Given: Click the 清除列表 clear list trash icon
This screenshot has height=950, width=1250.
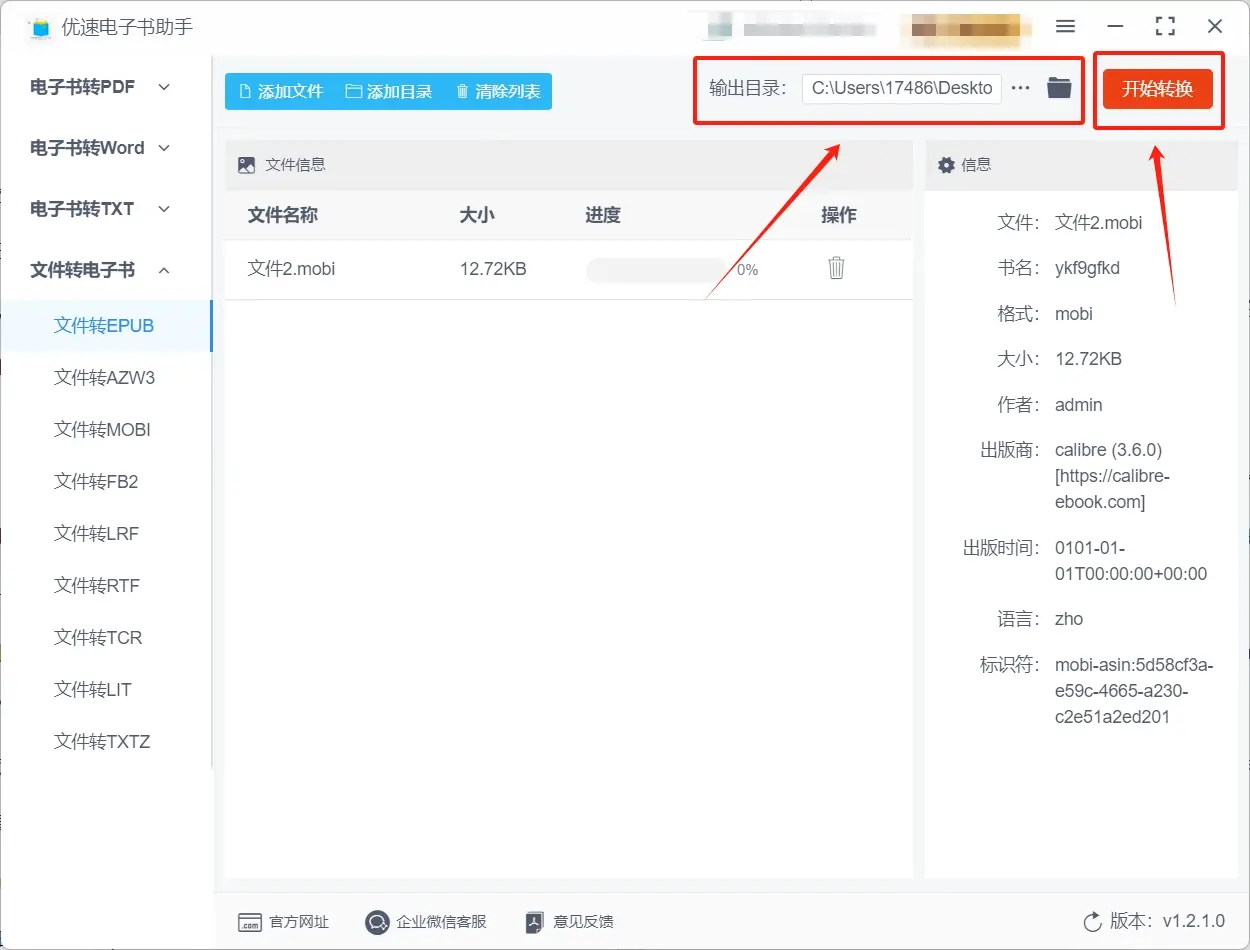Looking at the screenshot, I should coord(461,90).
